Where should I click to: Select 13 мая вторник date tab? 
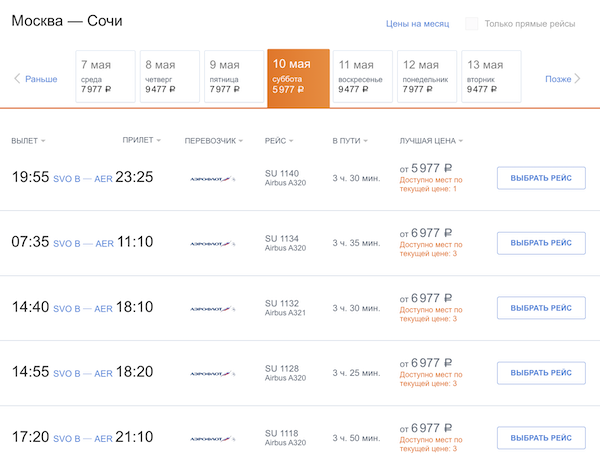[489, 77]
